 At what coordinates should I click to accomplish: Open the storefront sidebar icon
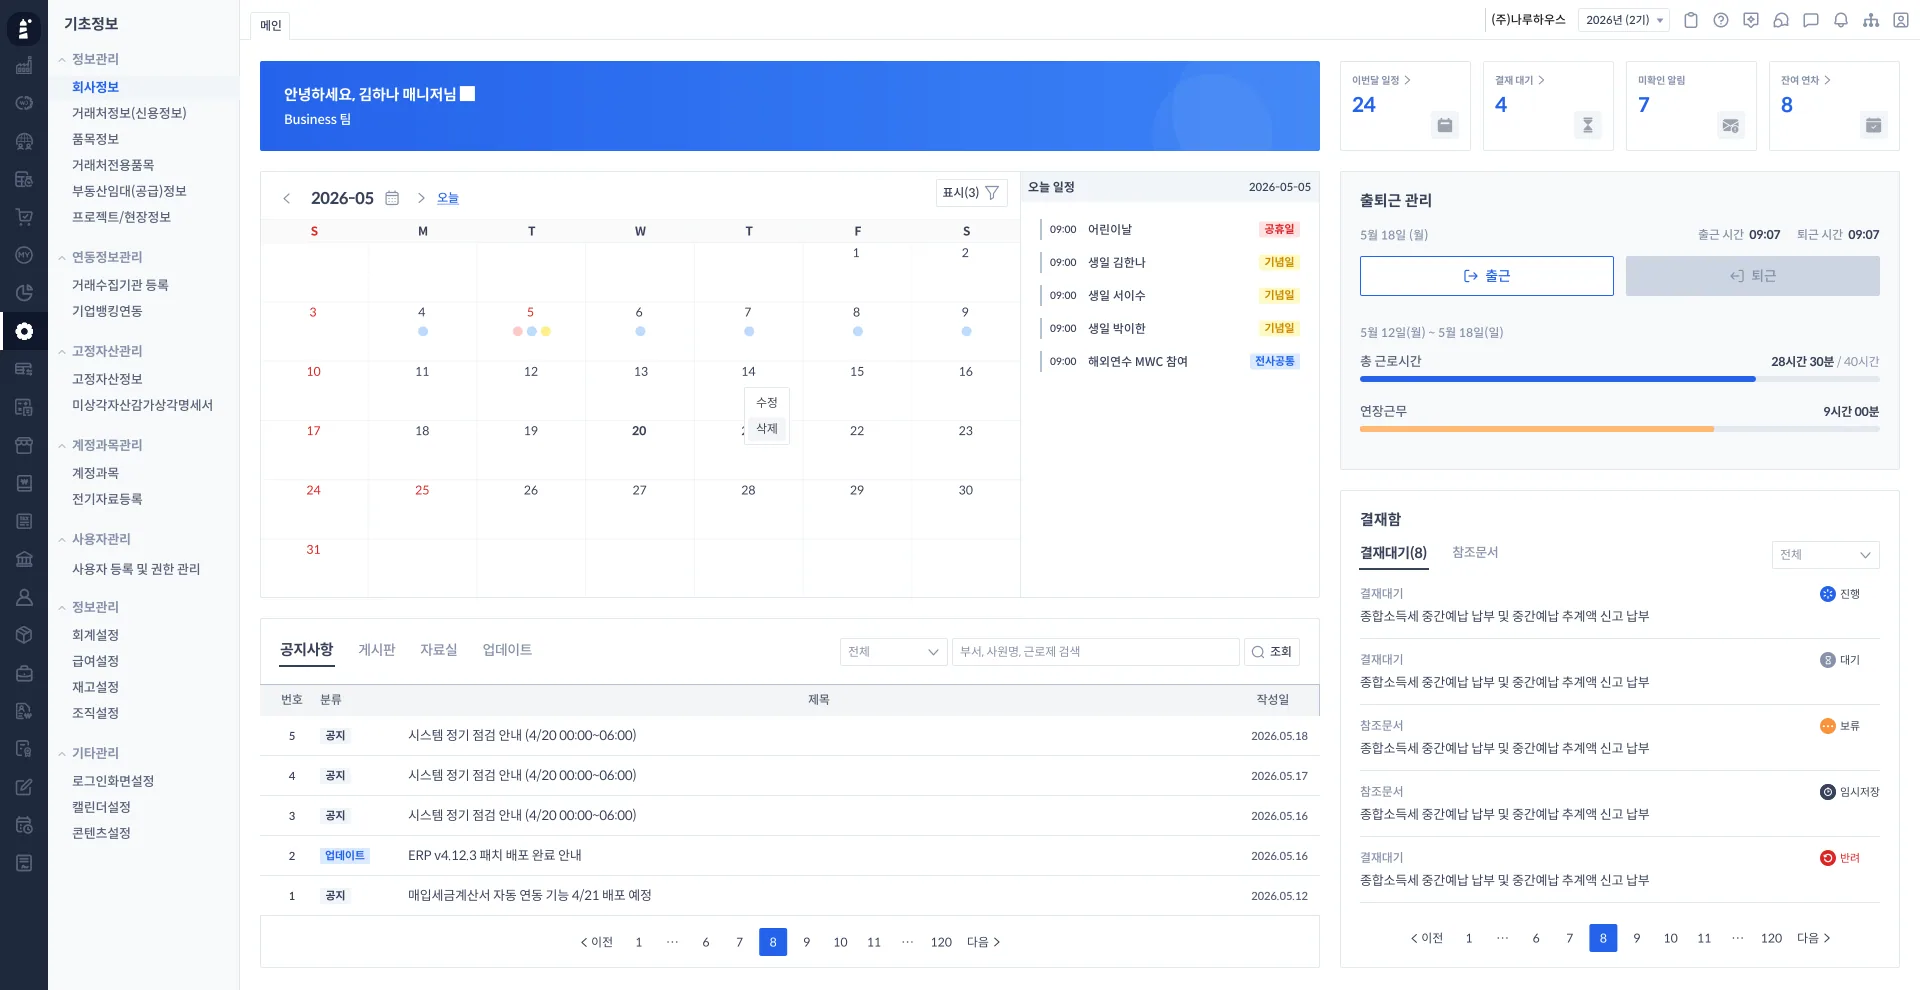click(24, 445)
